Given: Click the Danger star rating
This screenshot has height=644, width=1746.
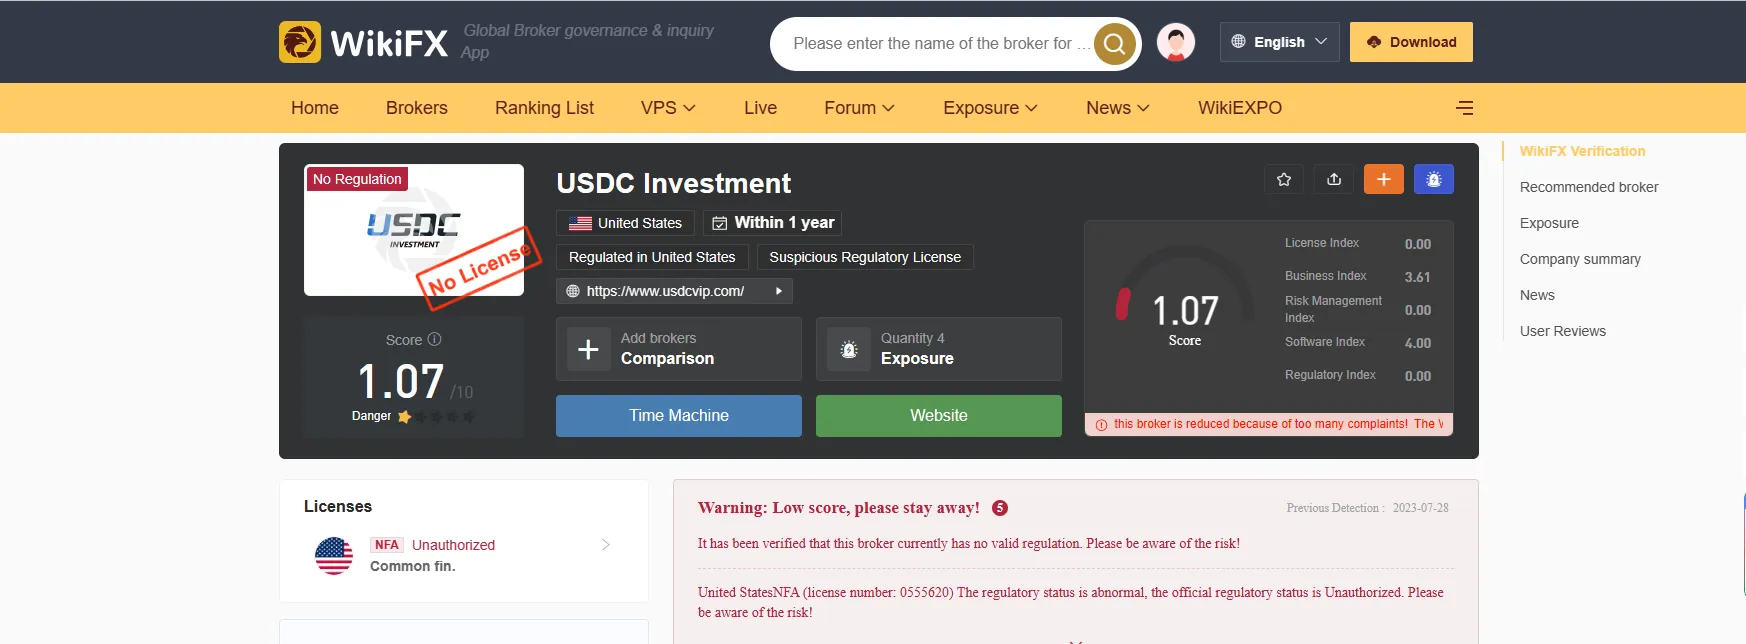Looking at the screenshot, I should [x=436, y=416].
